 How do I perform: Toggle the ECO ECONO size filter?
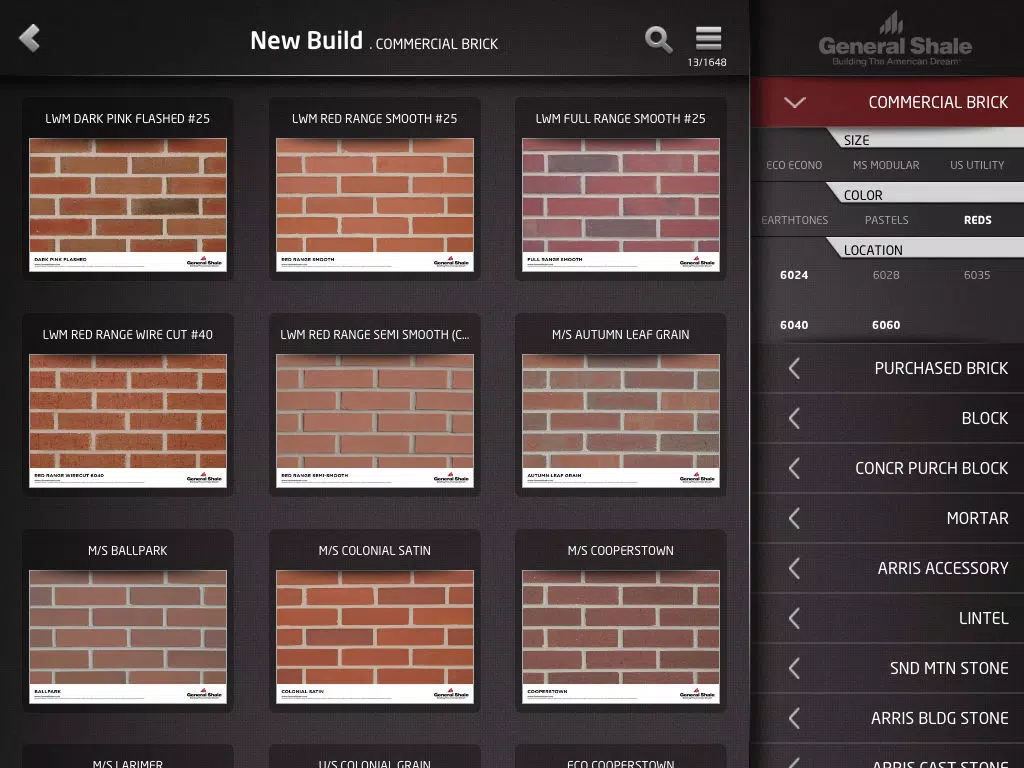794,165
